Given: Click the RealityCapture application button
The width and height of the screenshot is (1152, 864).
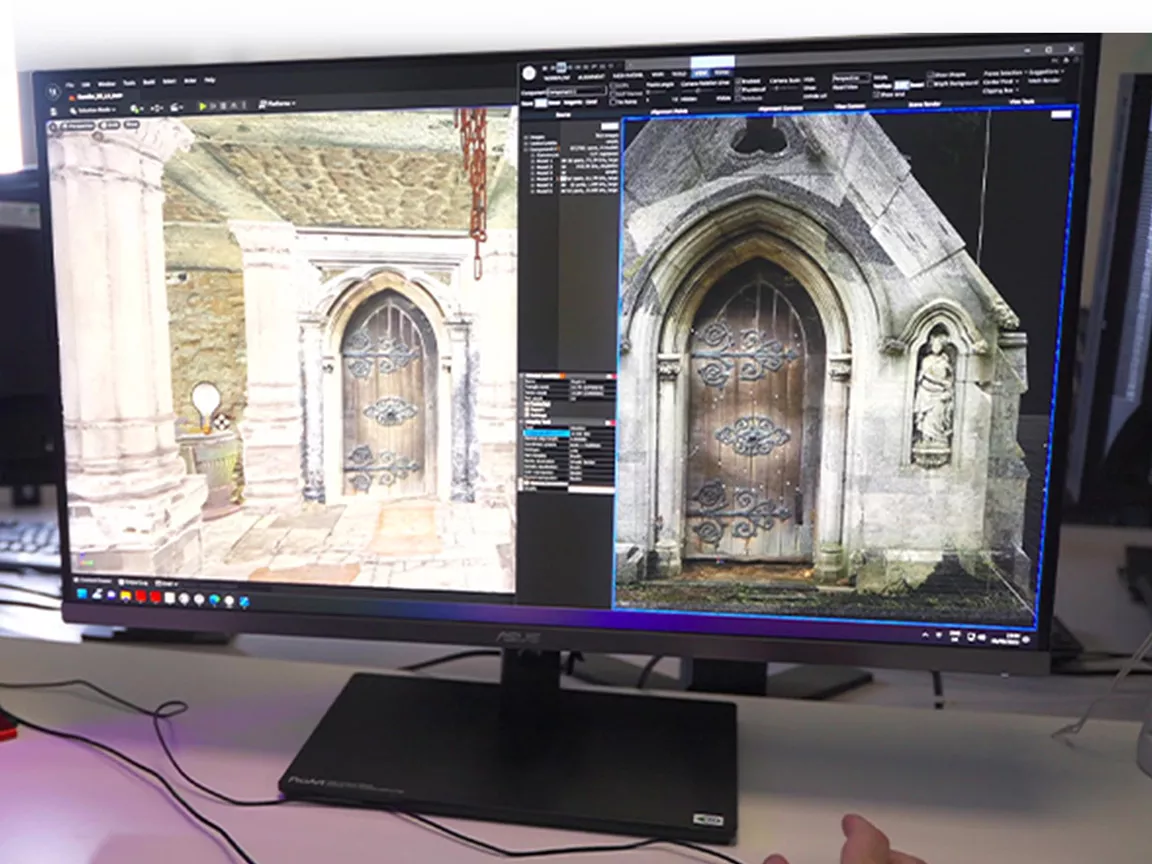Looking at the screenshot, I should [x=528, y=73].
